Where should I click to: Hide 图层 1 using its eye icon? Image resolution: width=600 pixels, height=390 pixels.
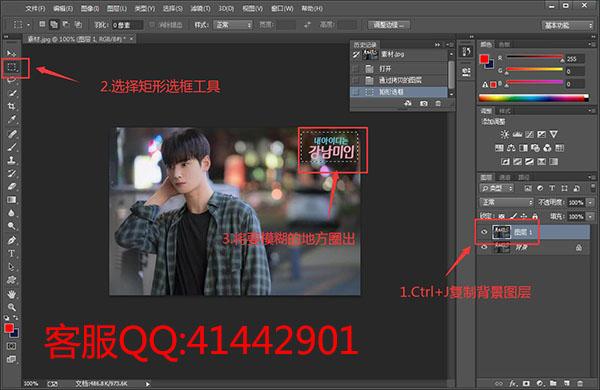484,232
